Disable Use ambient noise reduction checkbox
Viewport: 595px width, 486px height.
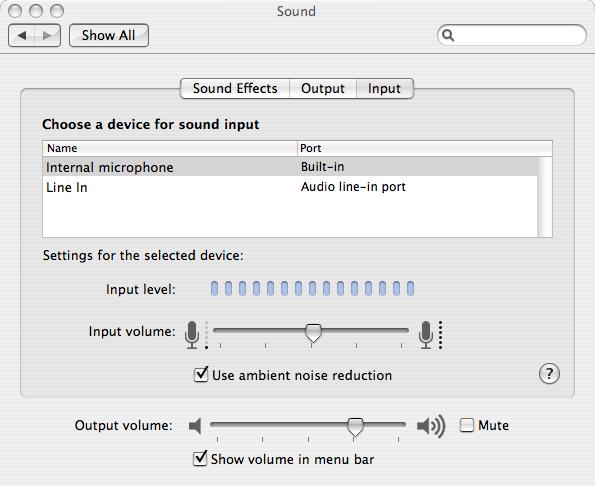coord(201,374)
